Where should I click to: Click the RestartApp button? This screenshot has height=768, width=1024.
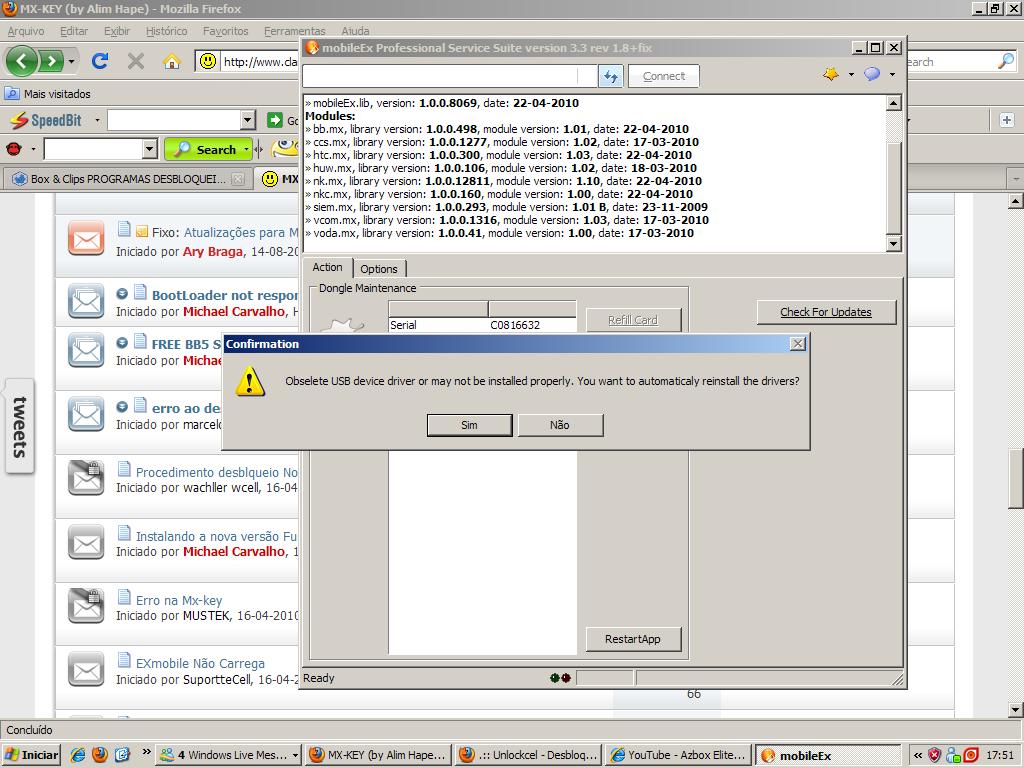tap(633, 639)
